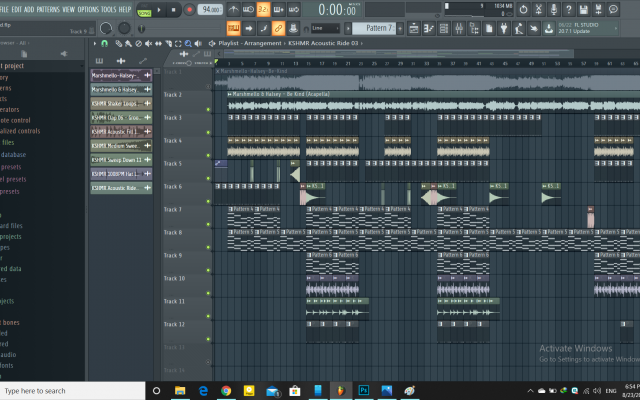Select the playlist draw pencil tool
Screen dimensions: 640x400
pyautogui.click(x=119, y=43)
